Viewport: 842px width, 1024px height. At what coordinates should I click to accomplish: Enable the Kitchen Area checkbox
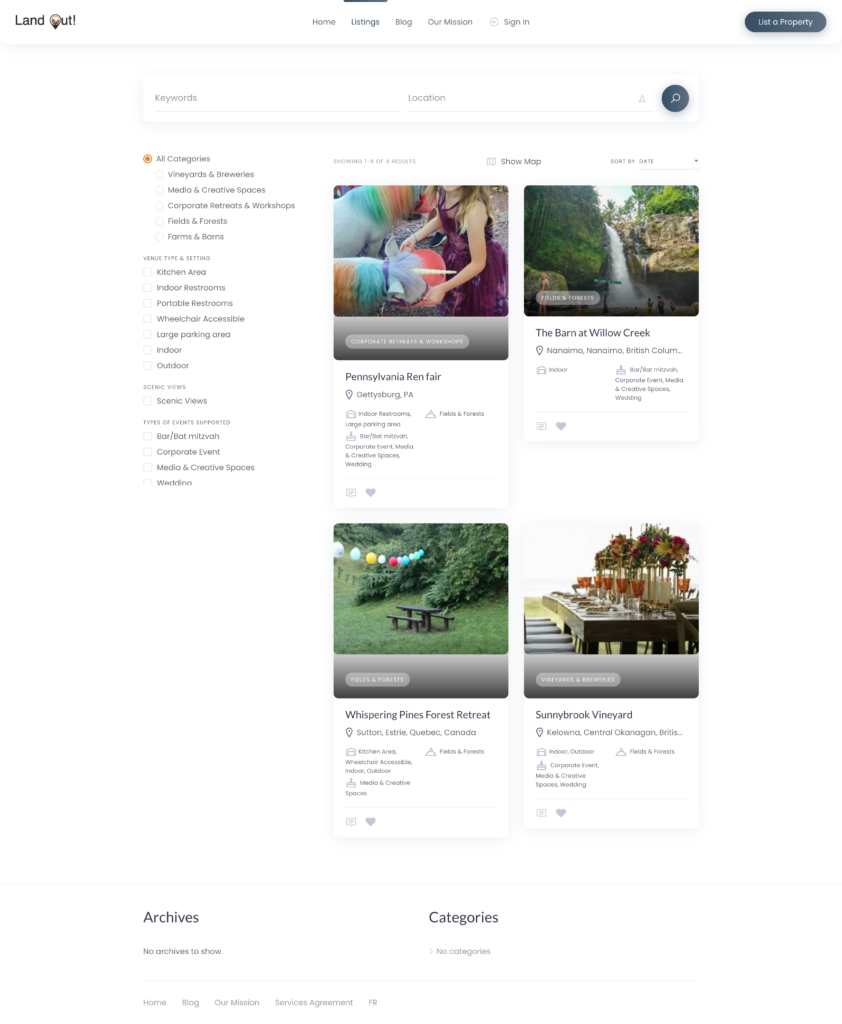(148, 272)
